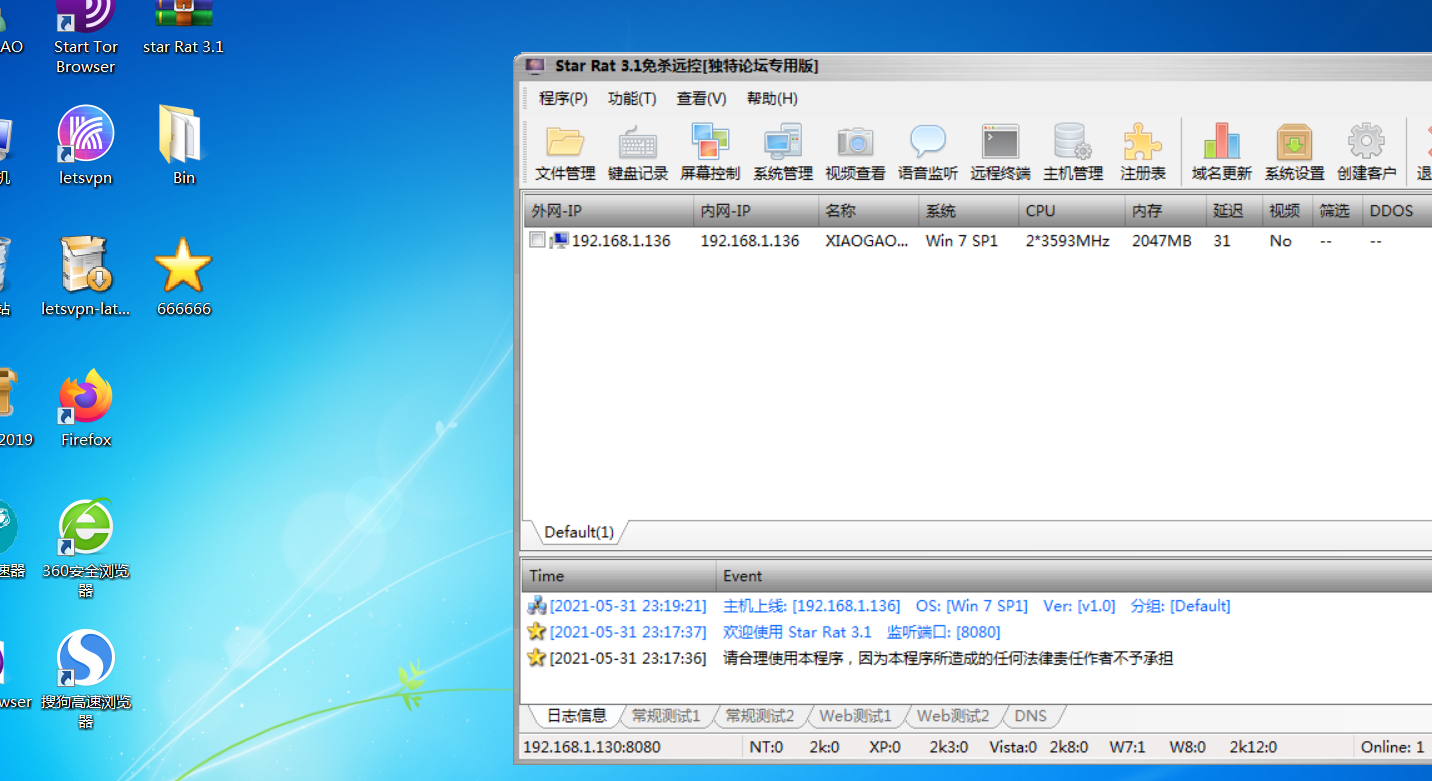Viewport: 1432px width, 781px height.
Task: Click the Online: 1 status bar indicator
Action: point(1392,747)
